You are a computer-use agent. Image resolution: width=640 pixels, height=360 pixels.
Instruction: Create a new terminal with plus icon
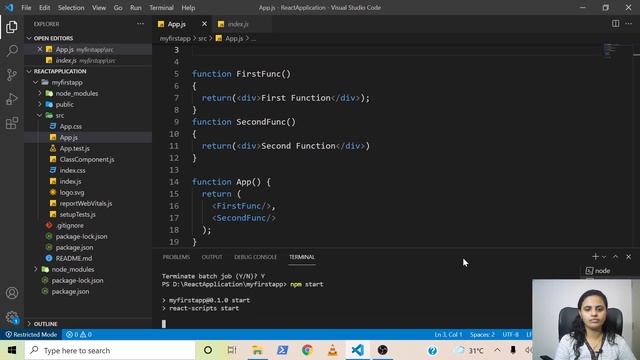point(595,256)
